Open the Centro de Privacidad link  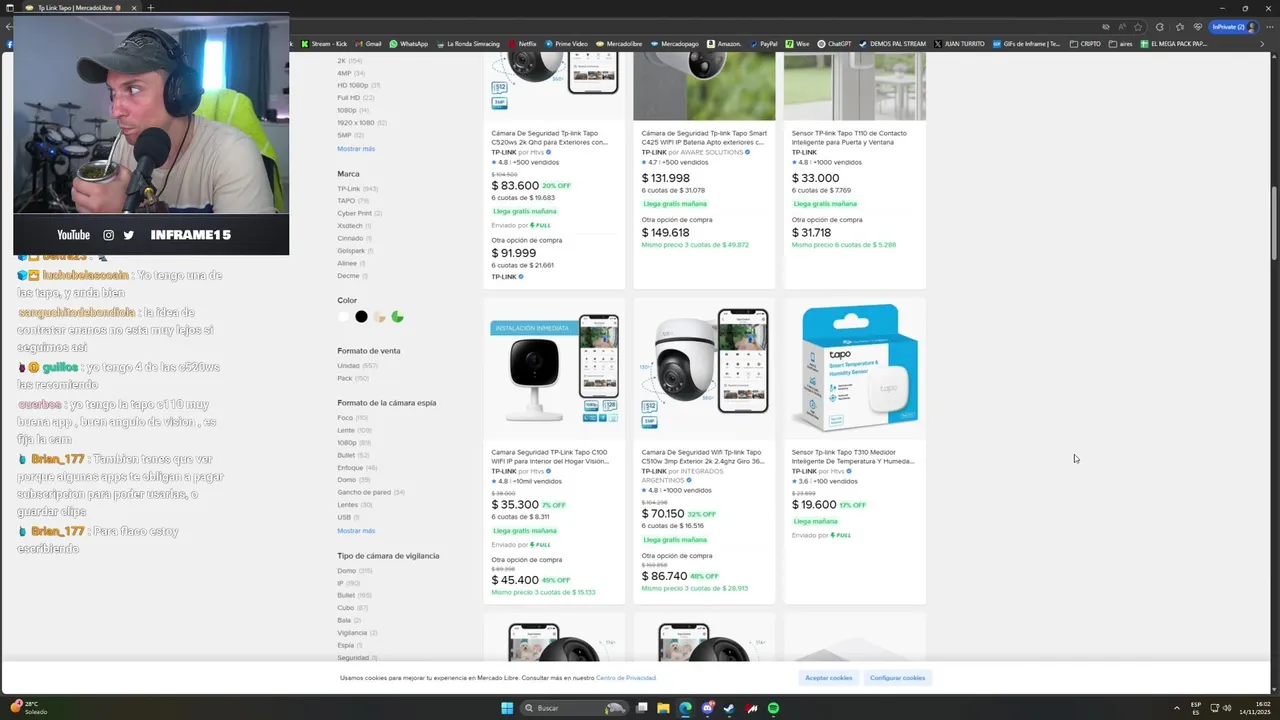click(626, 678)
